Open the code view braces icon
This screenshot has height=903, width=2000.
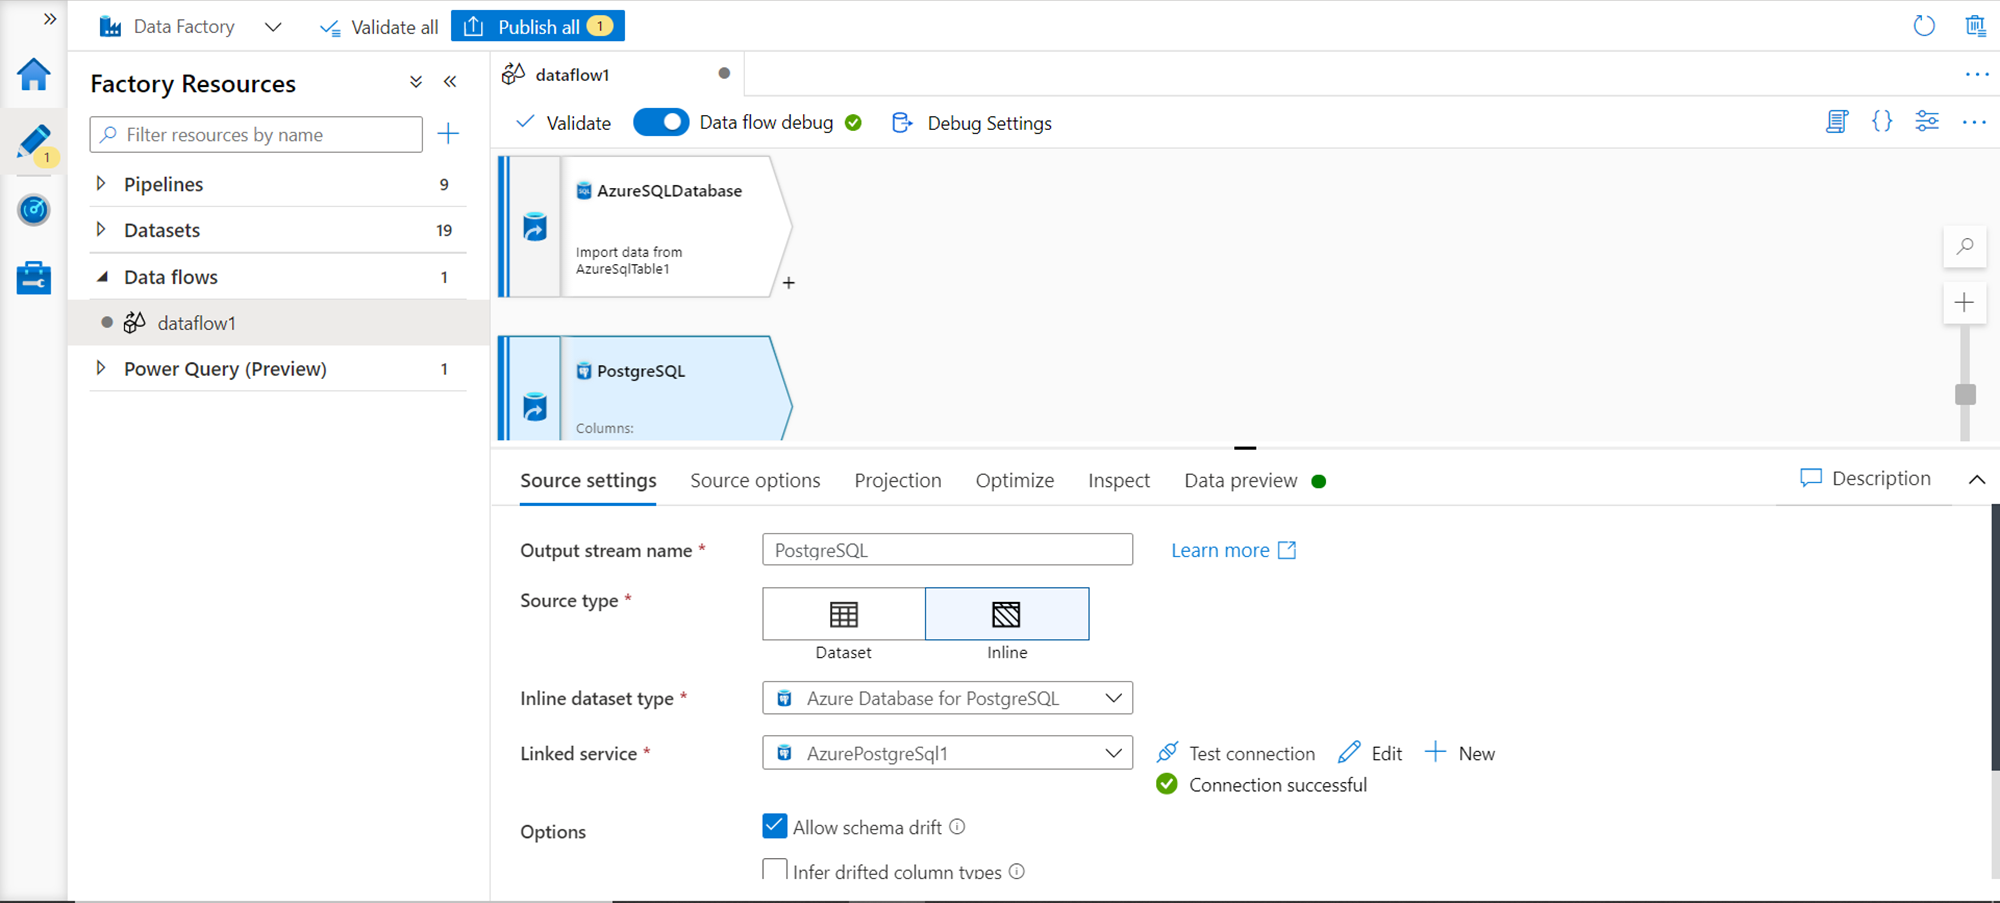coord(1881,122)
